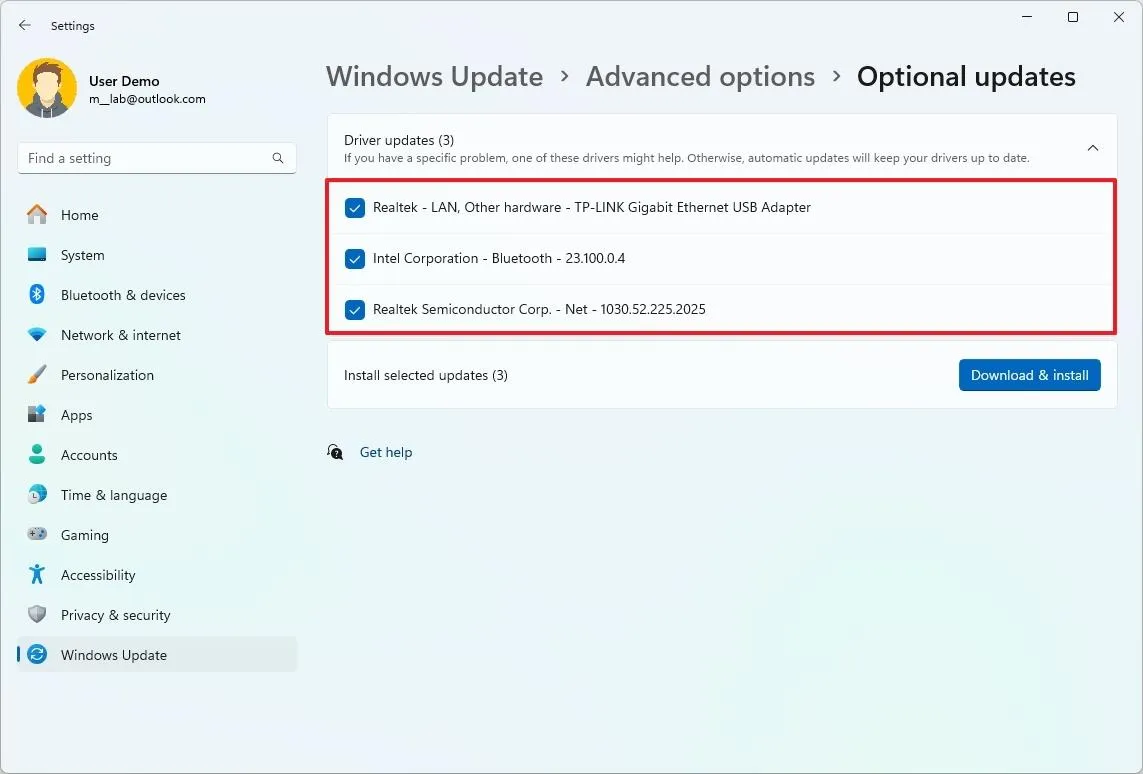Viewport: 1143px width, 774px height.
Task: Select the m__lab@outlook.com account email text
Action: tap(147, 99)
